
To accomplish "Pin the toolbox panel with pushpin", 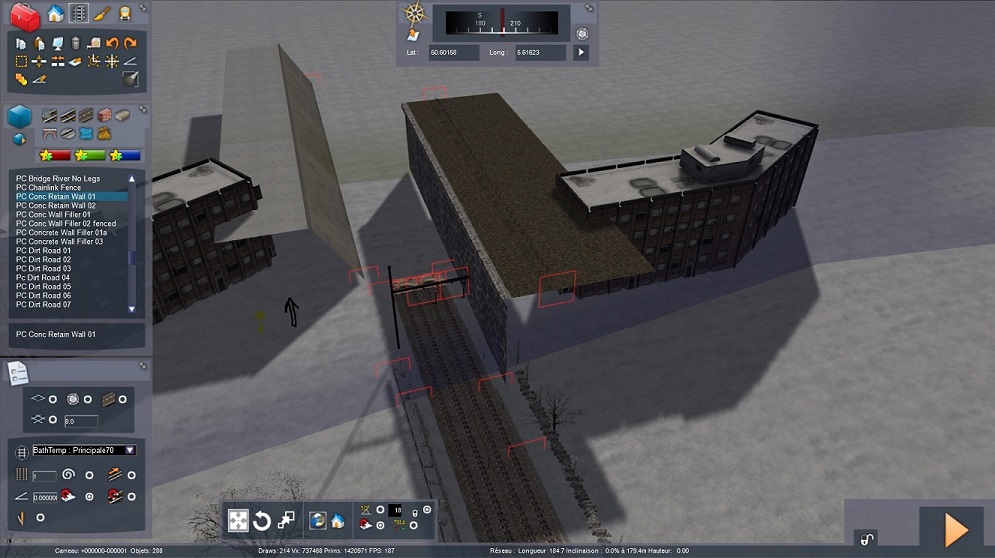I will (x=143, y=8).
